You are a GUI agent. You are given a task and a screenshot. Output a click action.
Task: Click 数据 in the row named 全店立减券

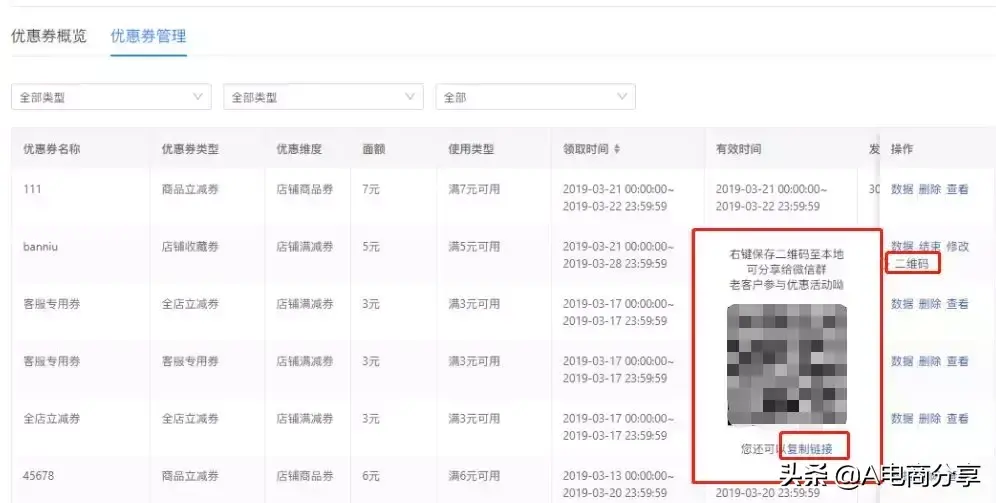[x=902, y=419]
